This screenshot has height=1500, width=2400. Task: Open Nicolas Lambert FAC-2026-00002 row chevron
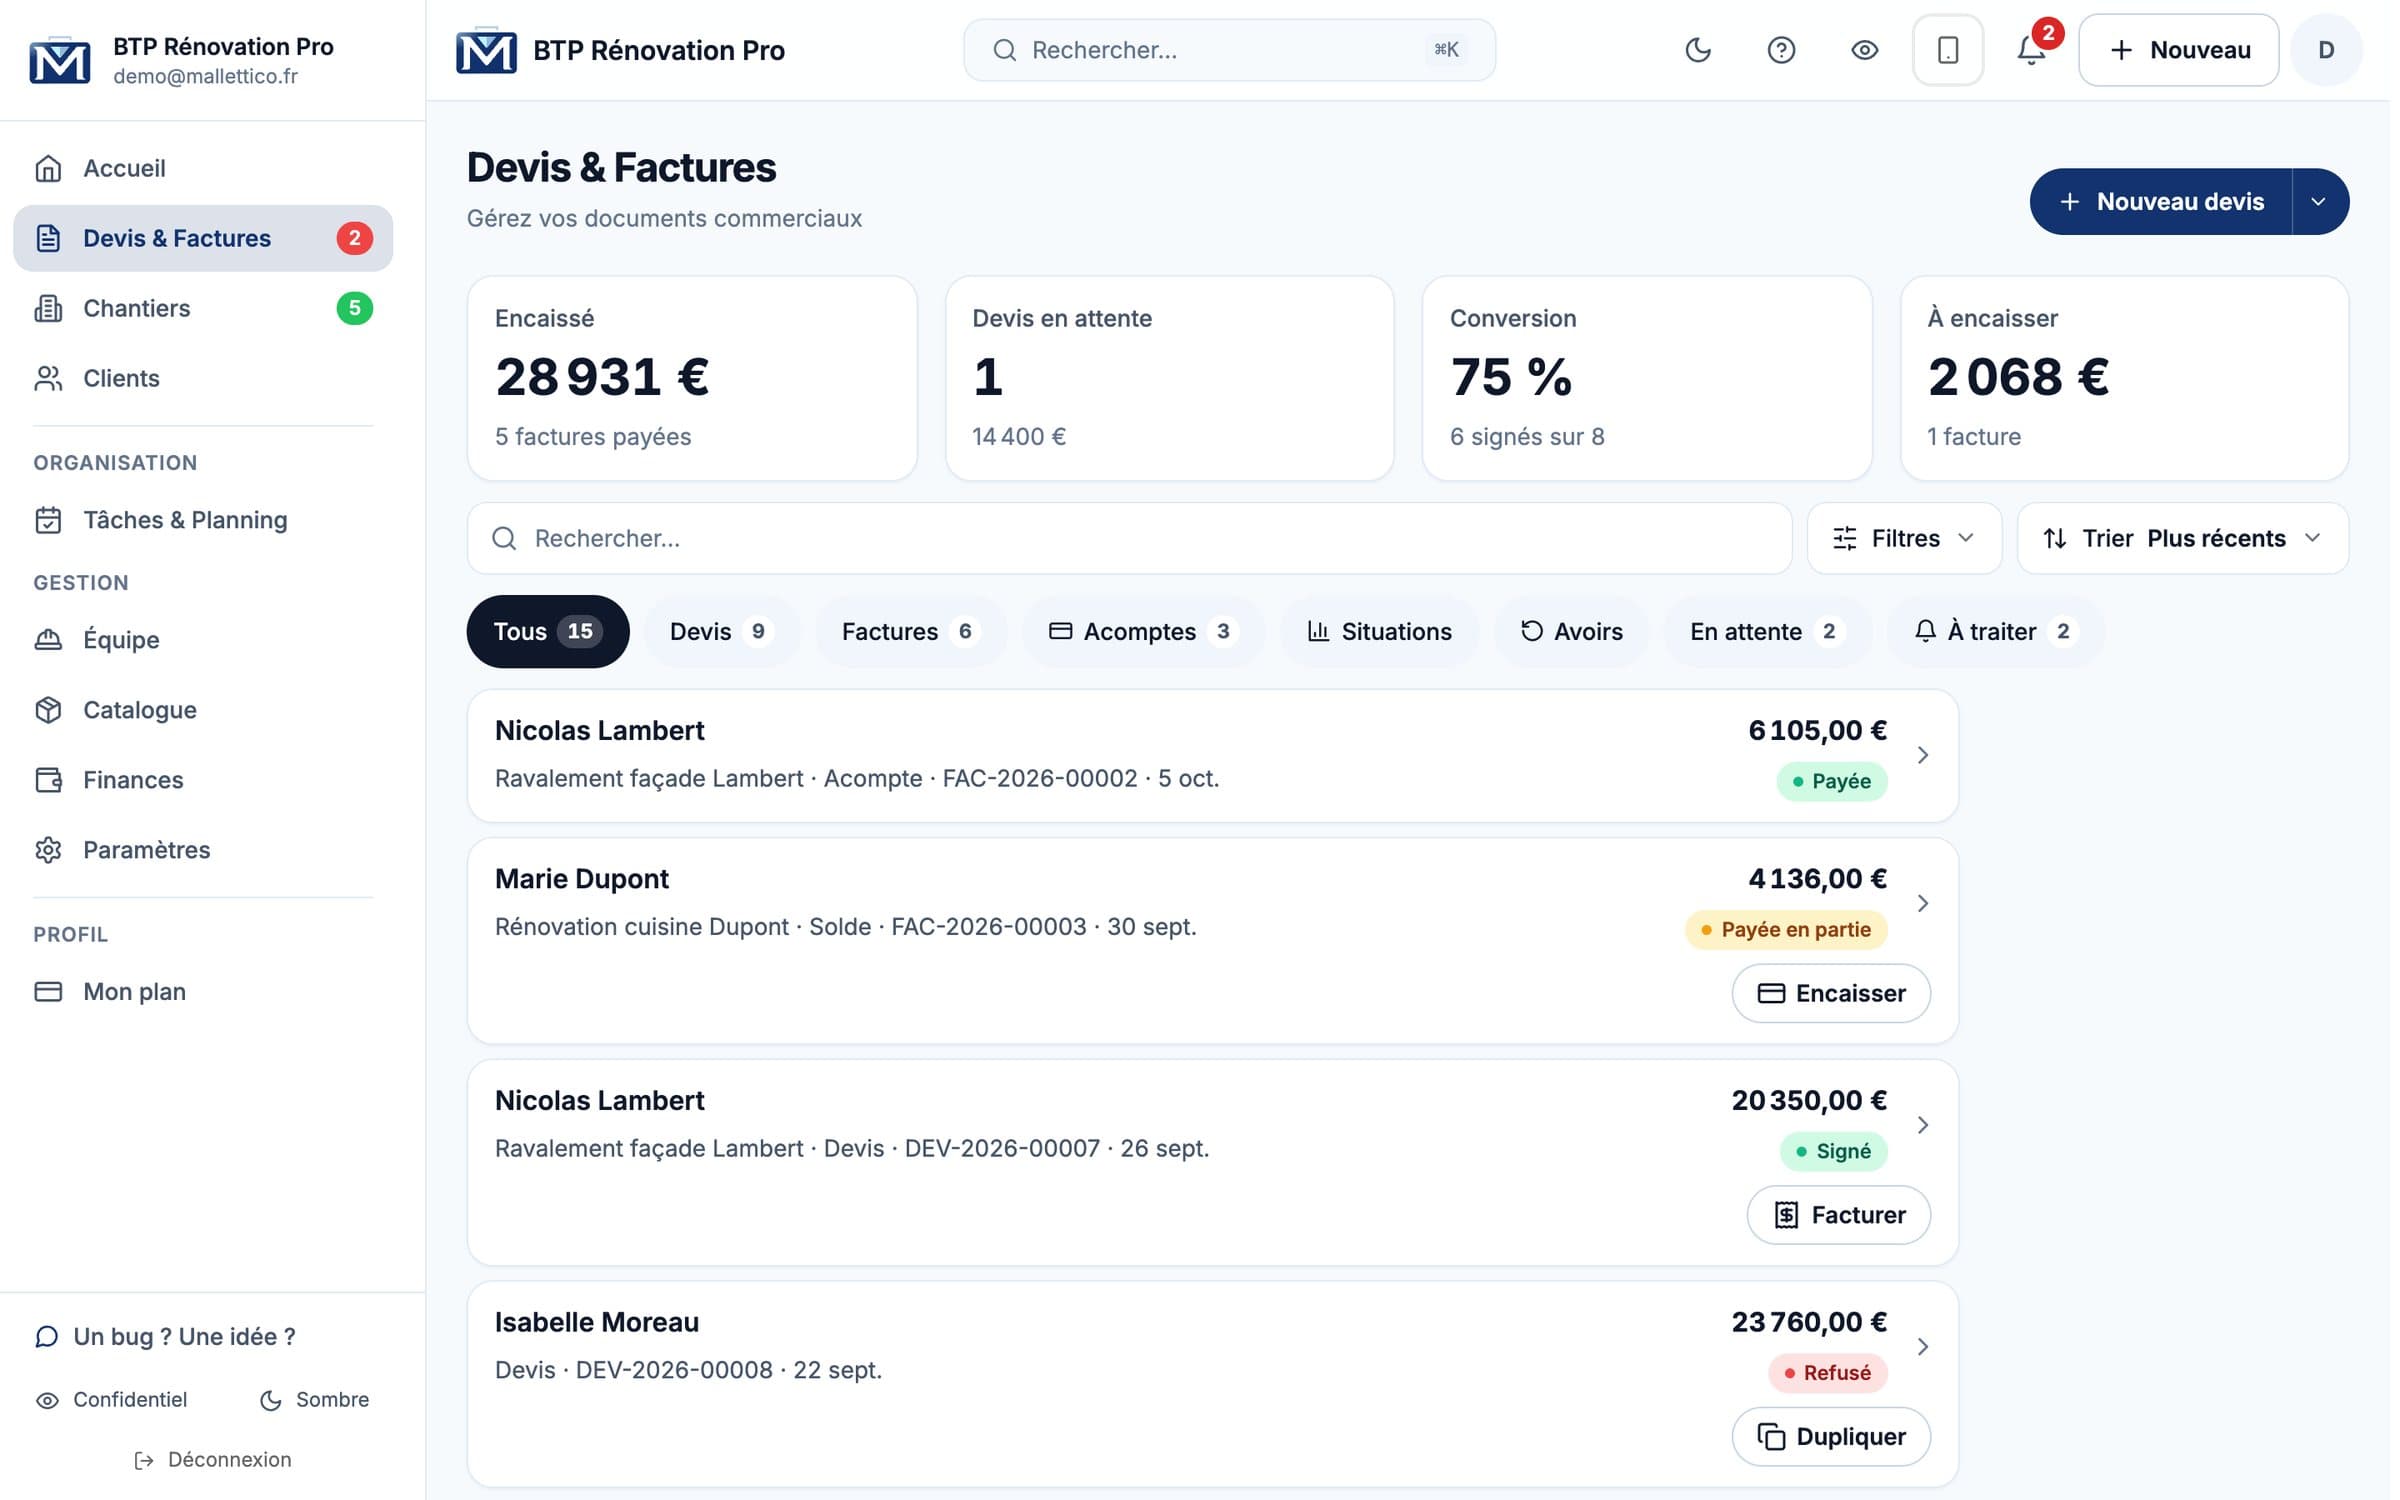(x=1922, y=755)
